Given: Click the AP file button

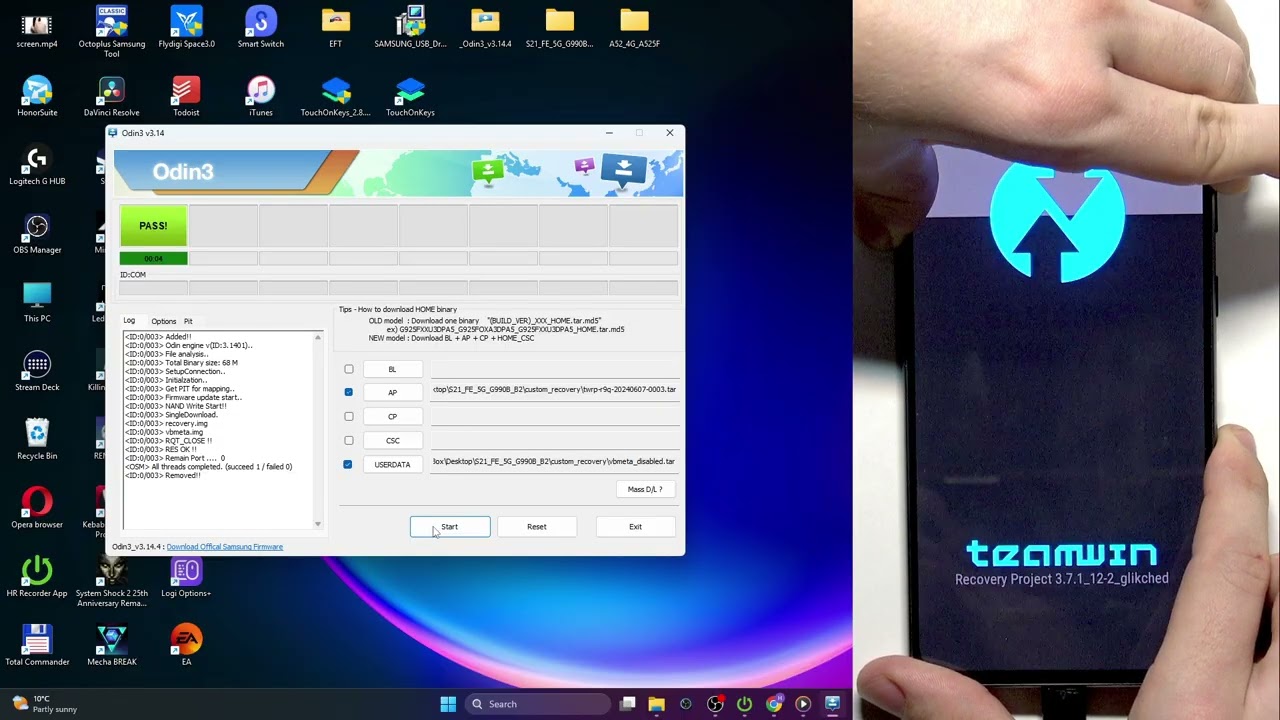Looking at the screenshot, I should pos(392,392).
